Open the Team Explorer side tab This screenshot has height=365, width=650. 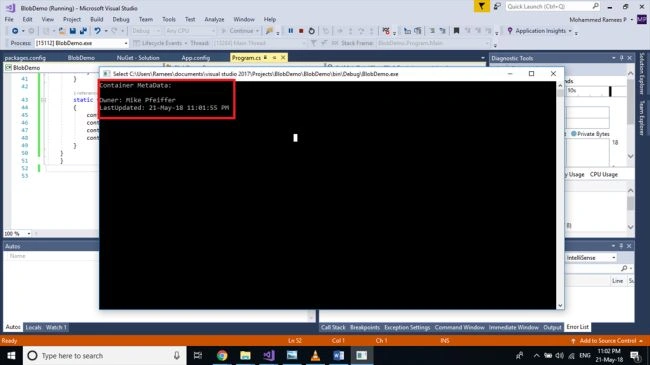(642, 118)
